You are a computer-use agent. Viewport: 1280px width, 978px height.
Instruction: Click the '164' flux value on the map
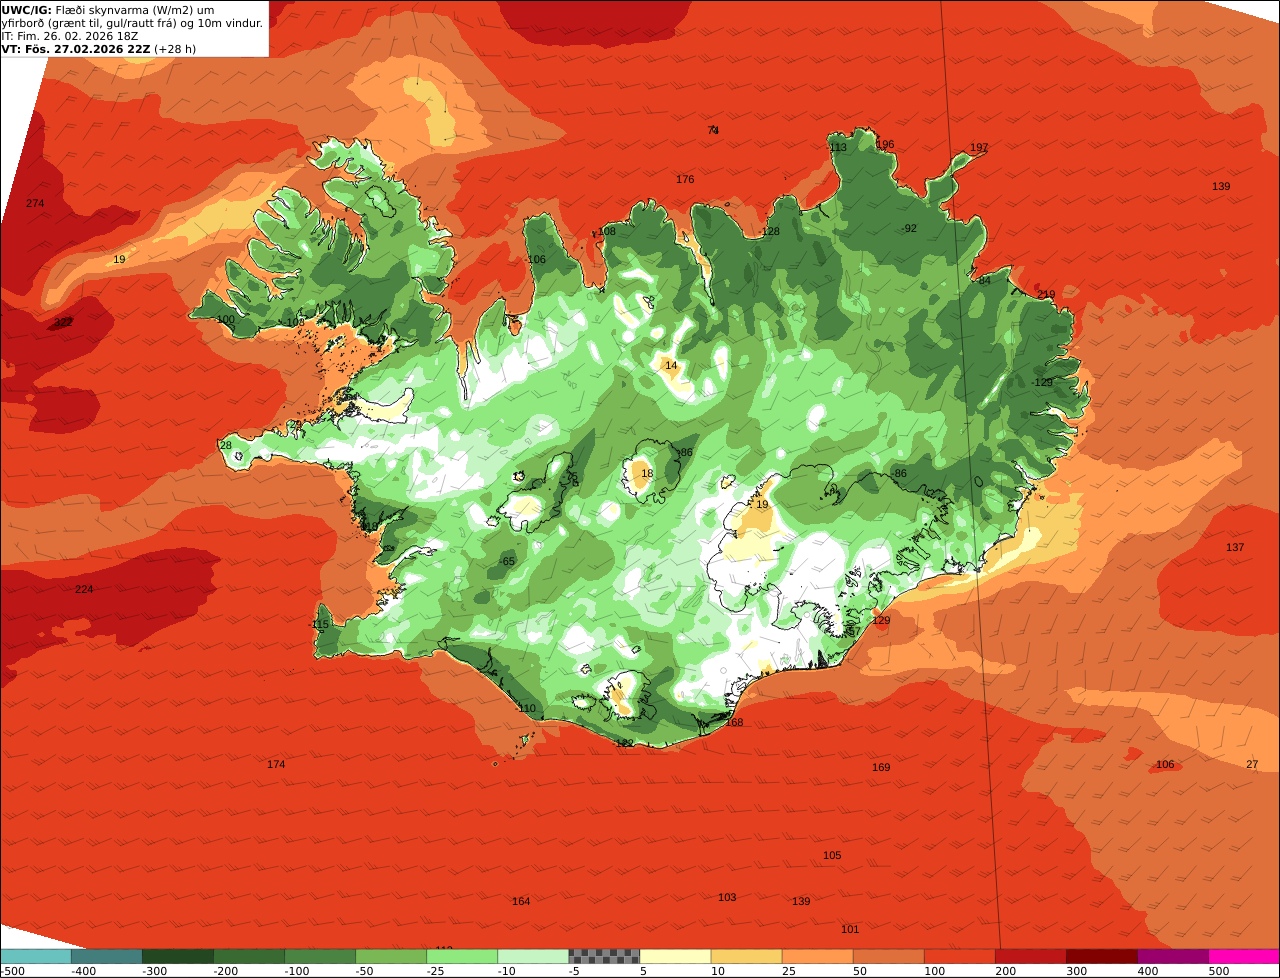coord(521,901)
